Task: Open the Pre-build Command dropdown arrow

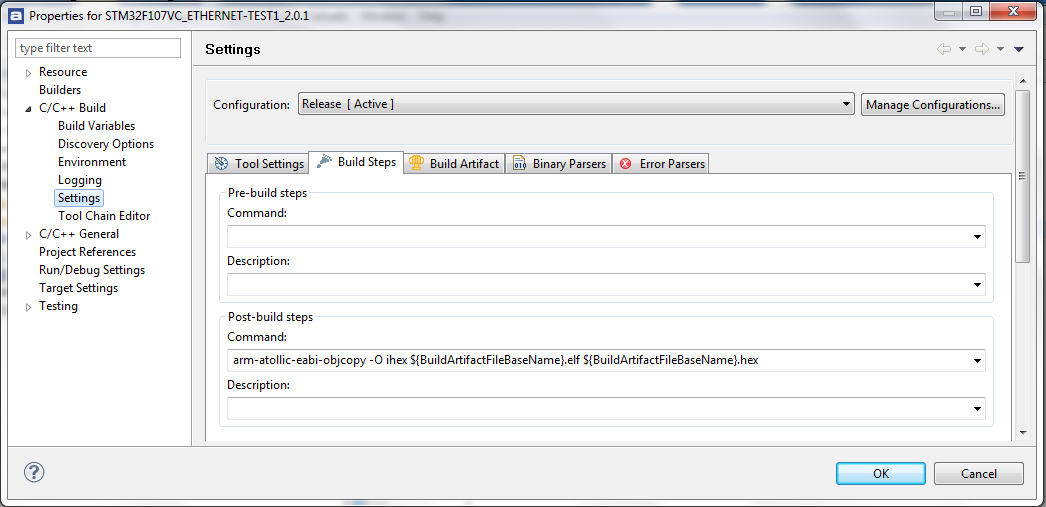Action: pyautogui.click(x=977, y=236)
